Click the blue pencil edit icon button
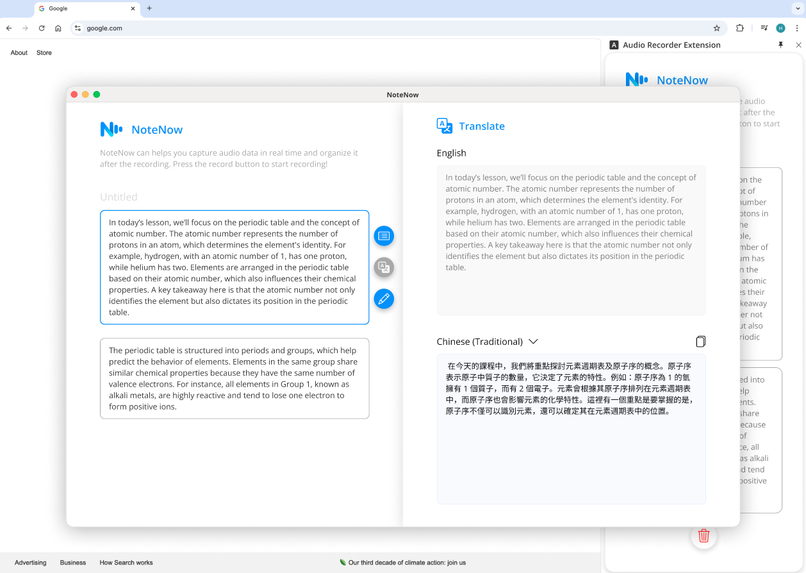This screenshot has width=806, height=573. (383, 299)
